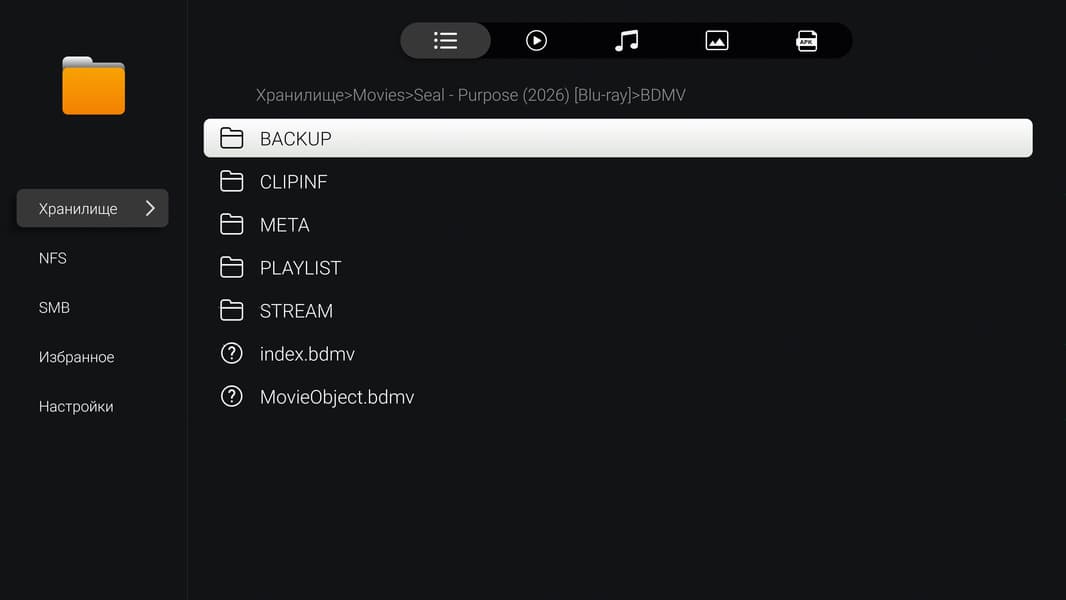Click the question mark icon beside index.bdmv
This screenshot has width=1066, height=600.
(x=232, y=354)
